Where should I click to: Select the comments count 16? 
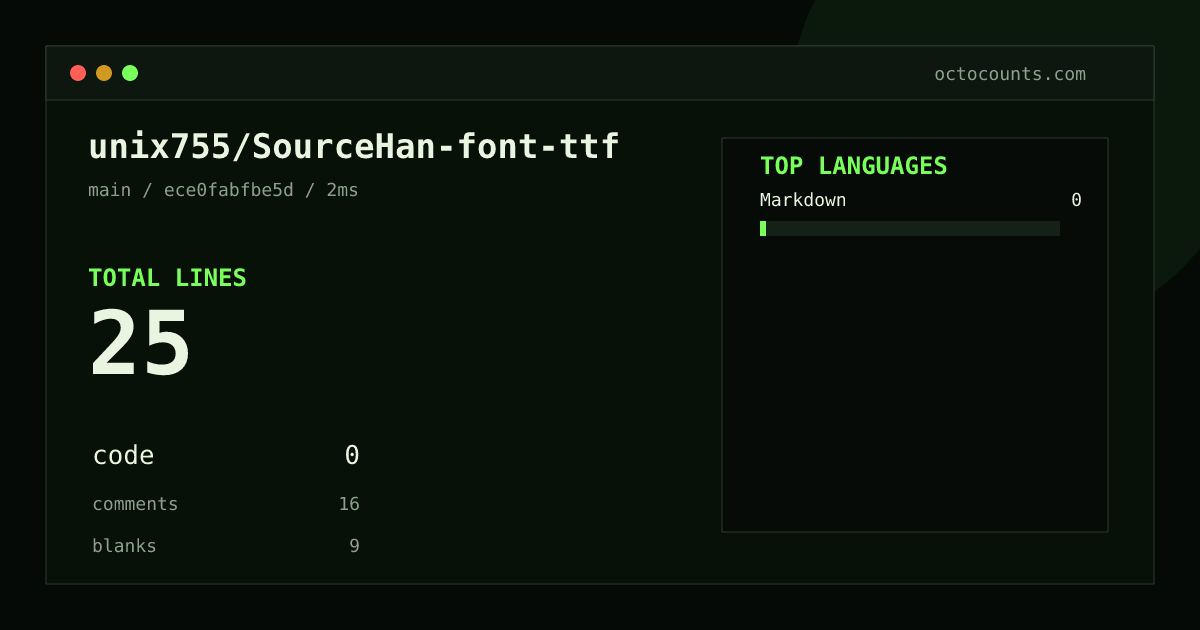[x=349, y=504]
